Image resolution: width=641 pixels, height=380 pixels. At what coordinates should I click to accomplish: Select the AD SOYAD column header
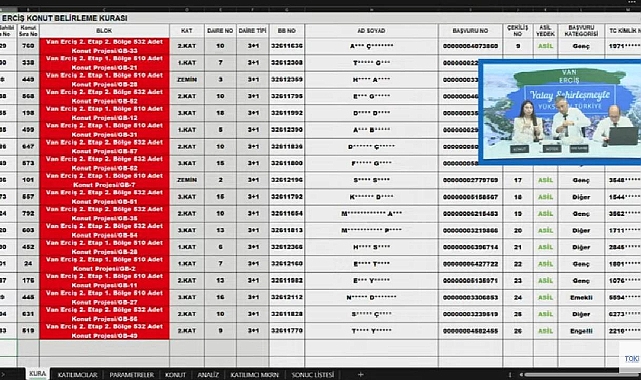coord(371,31)
